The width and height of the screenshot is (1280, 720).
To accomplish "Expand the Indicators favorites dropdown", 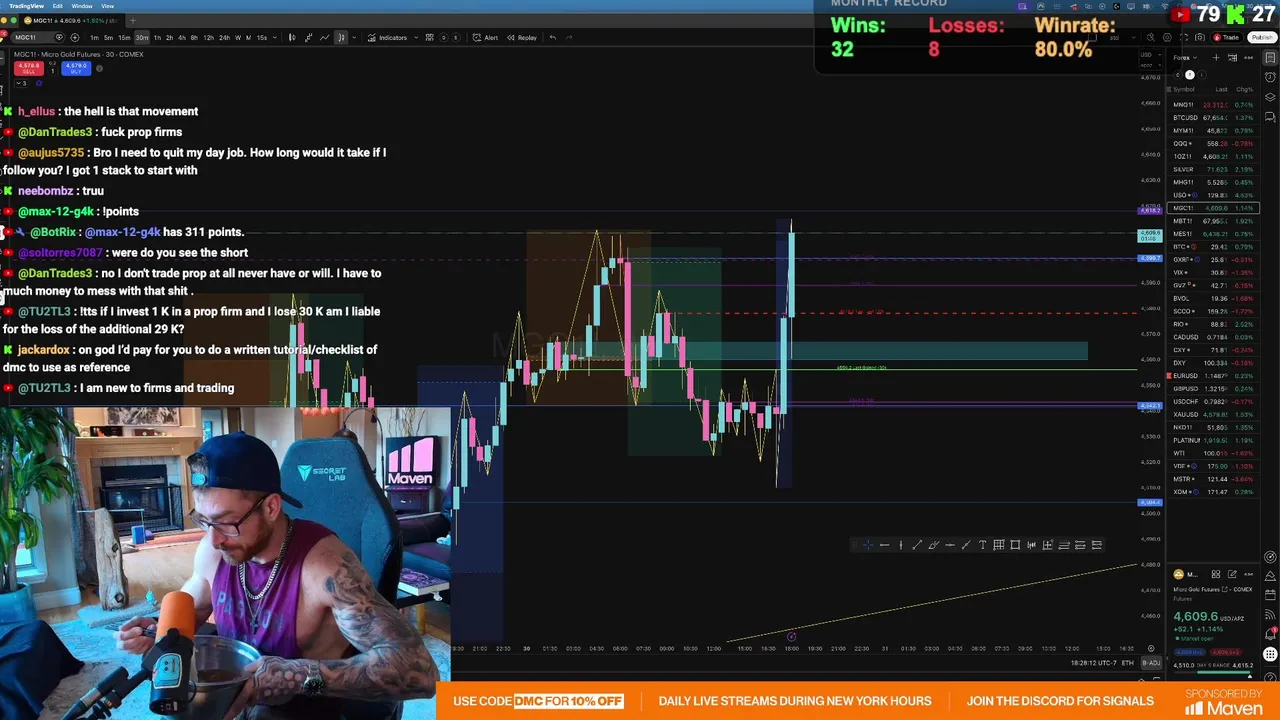I will pos(416,37).
